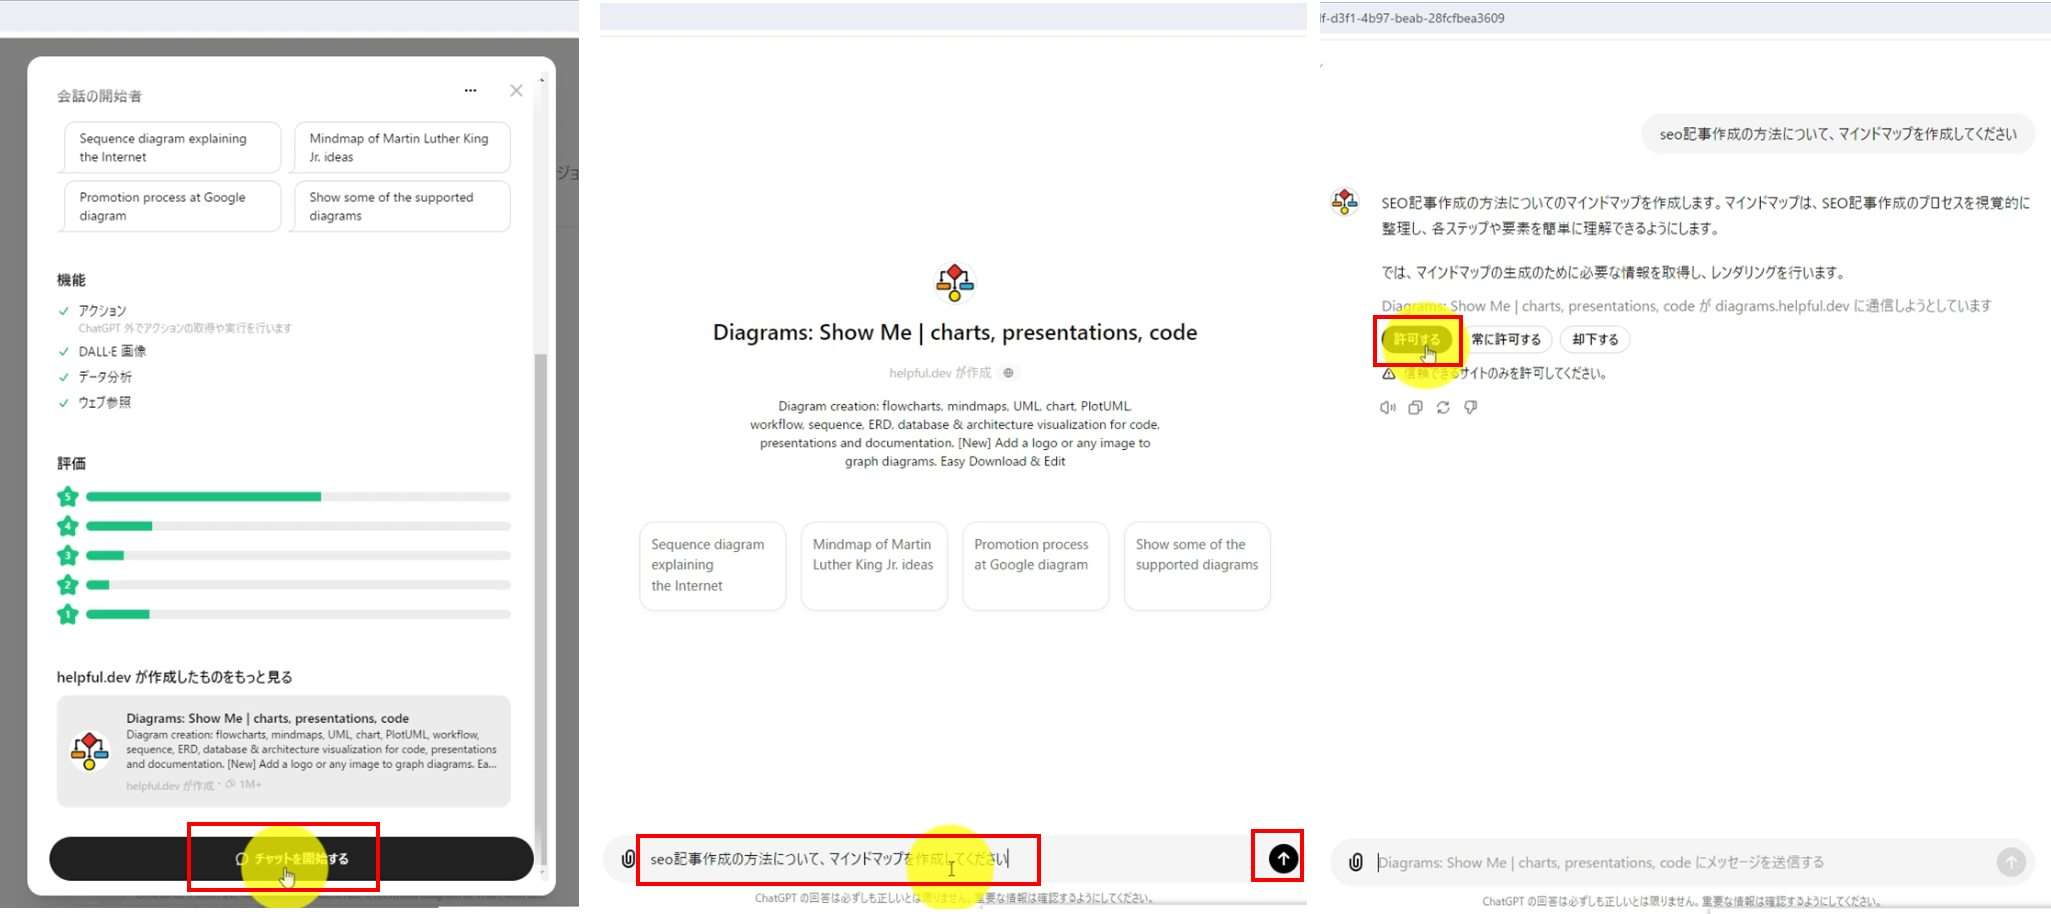The width and height of the screenshot is (2051, 914).
Task: Click the 4-star rating icon
Action: 68,526
